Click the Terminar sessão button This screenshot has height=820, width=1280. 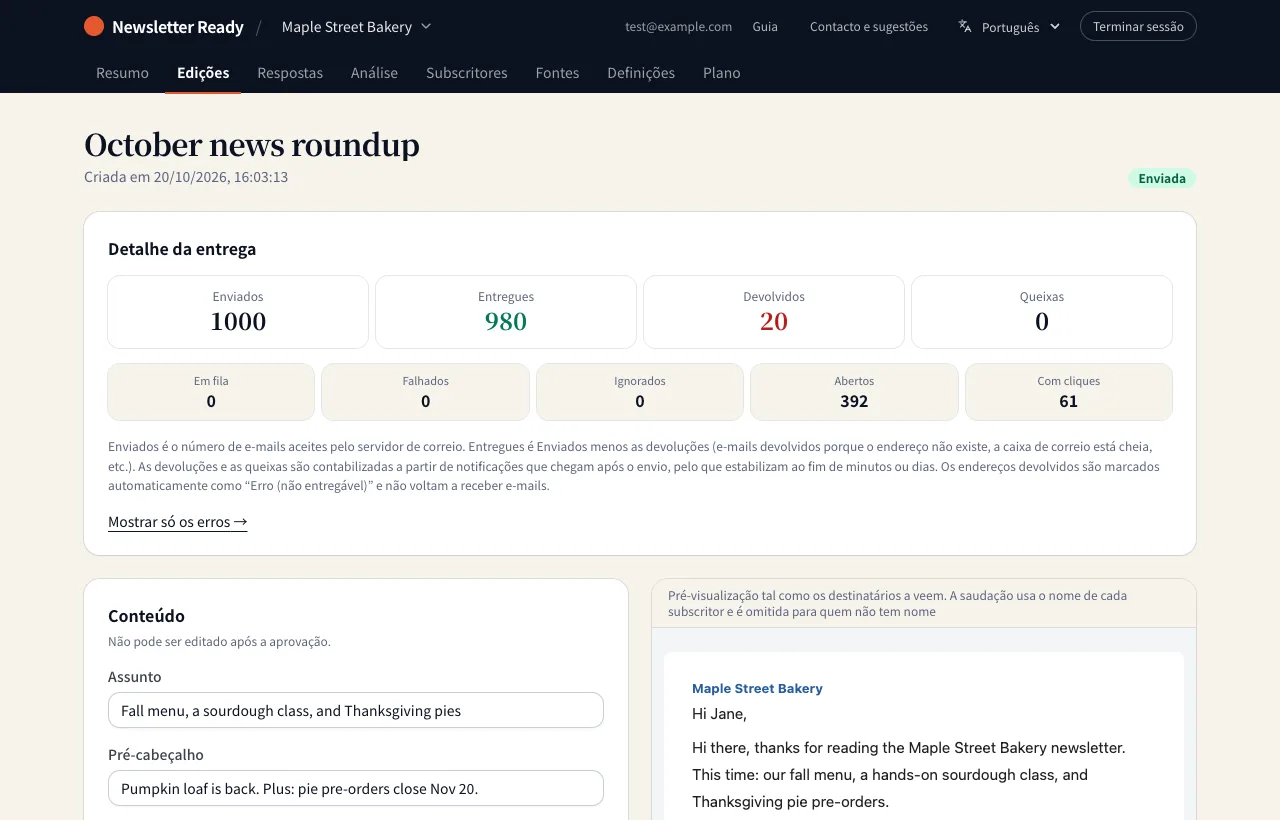point(1138,27)
